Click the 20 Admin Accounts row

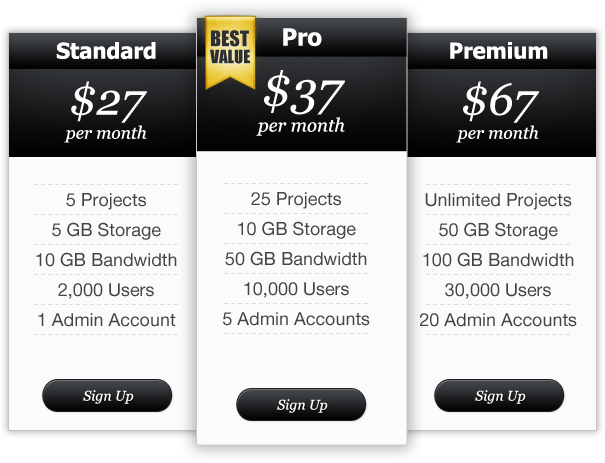click(498, 320)
